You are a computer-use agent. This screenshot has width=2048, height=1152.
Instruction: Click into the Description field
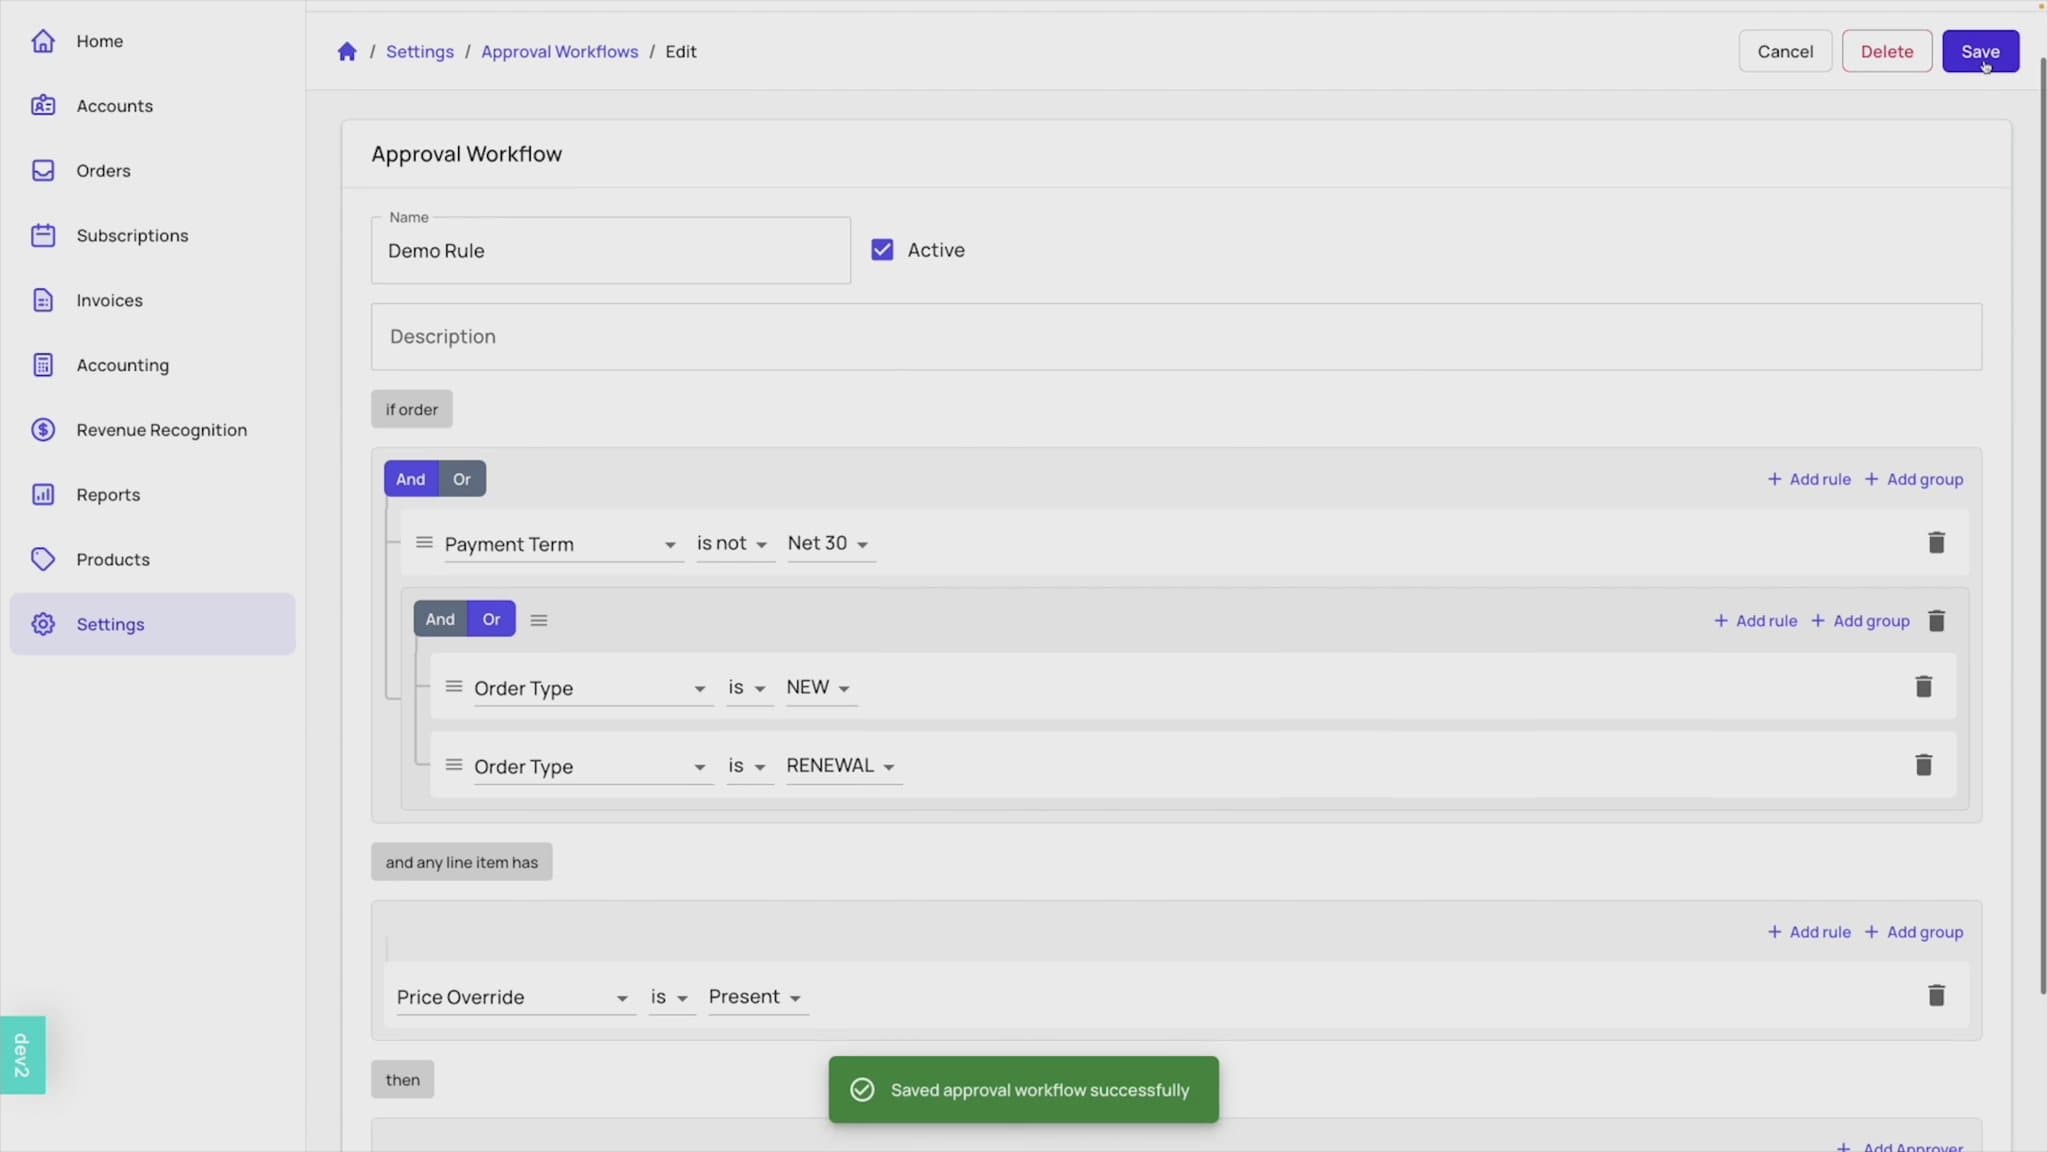click(1175, 337)
